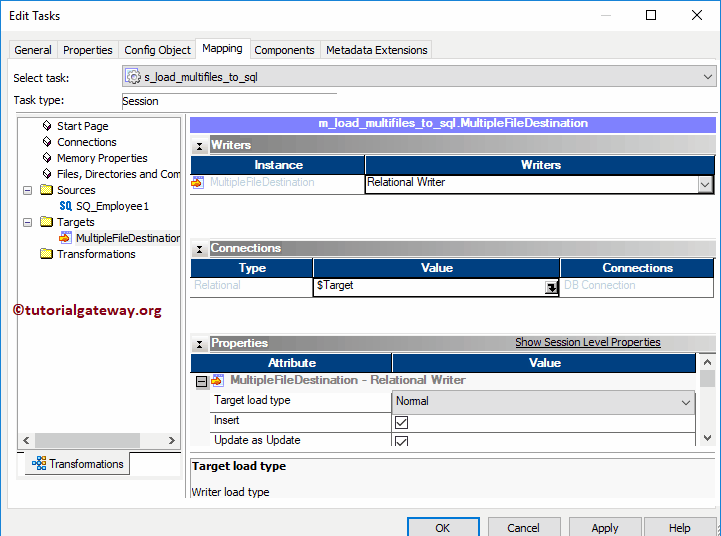Click Show Session Level Properties link
Screen dimensions: 721x536
(587, 342)
